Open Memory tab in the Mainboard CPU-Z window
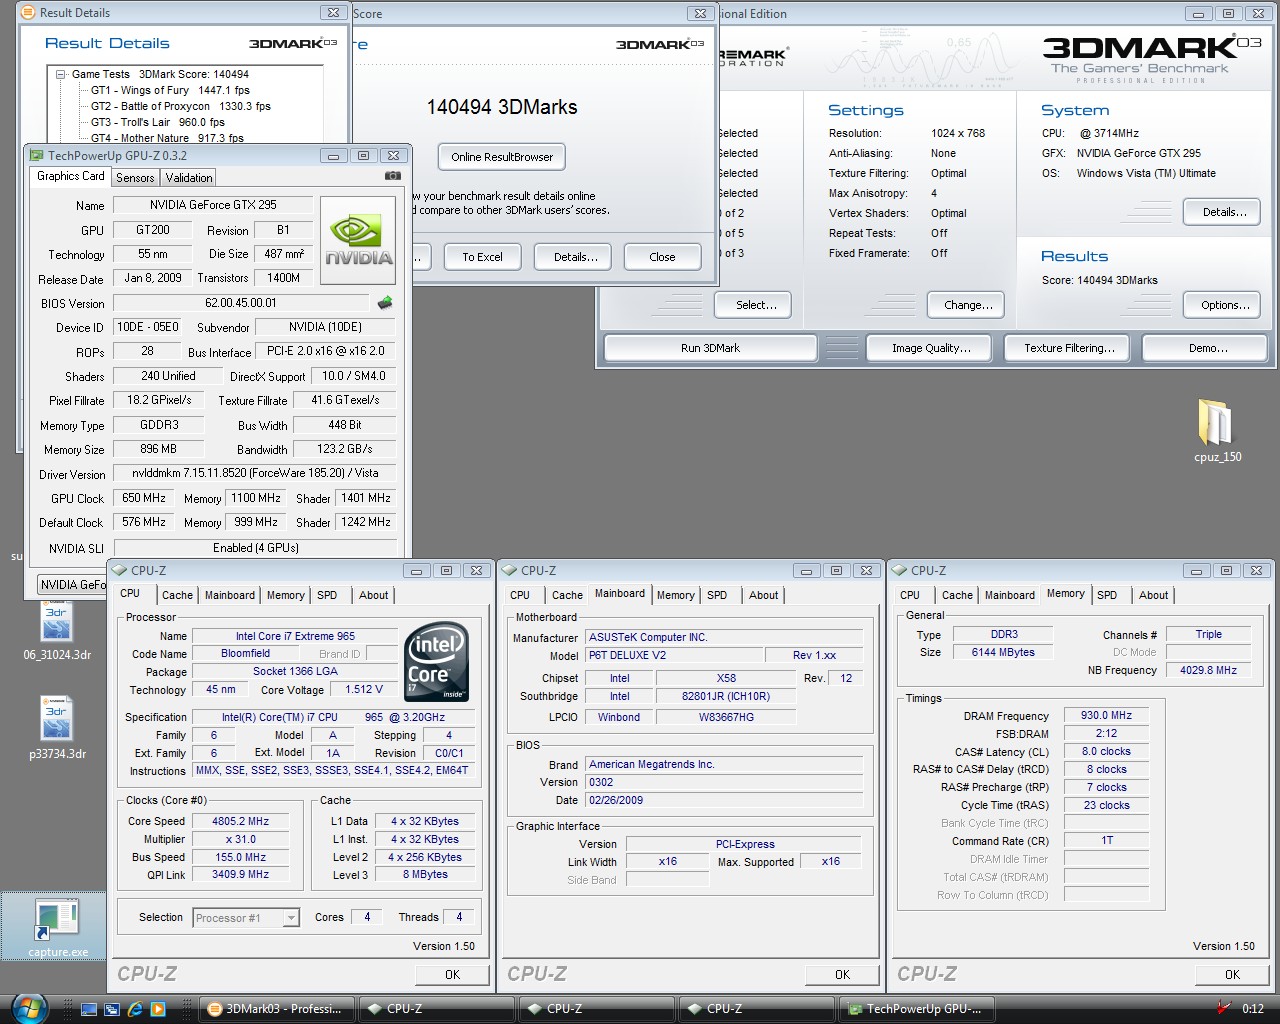The height and width of the screenshot is (1024, 1280). [x=676, y=595]
